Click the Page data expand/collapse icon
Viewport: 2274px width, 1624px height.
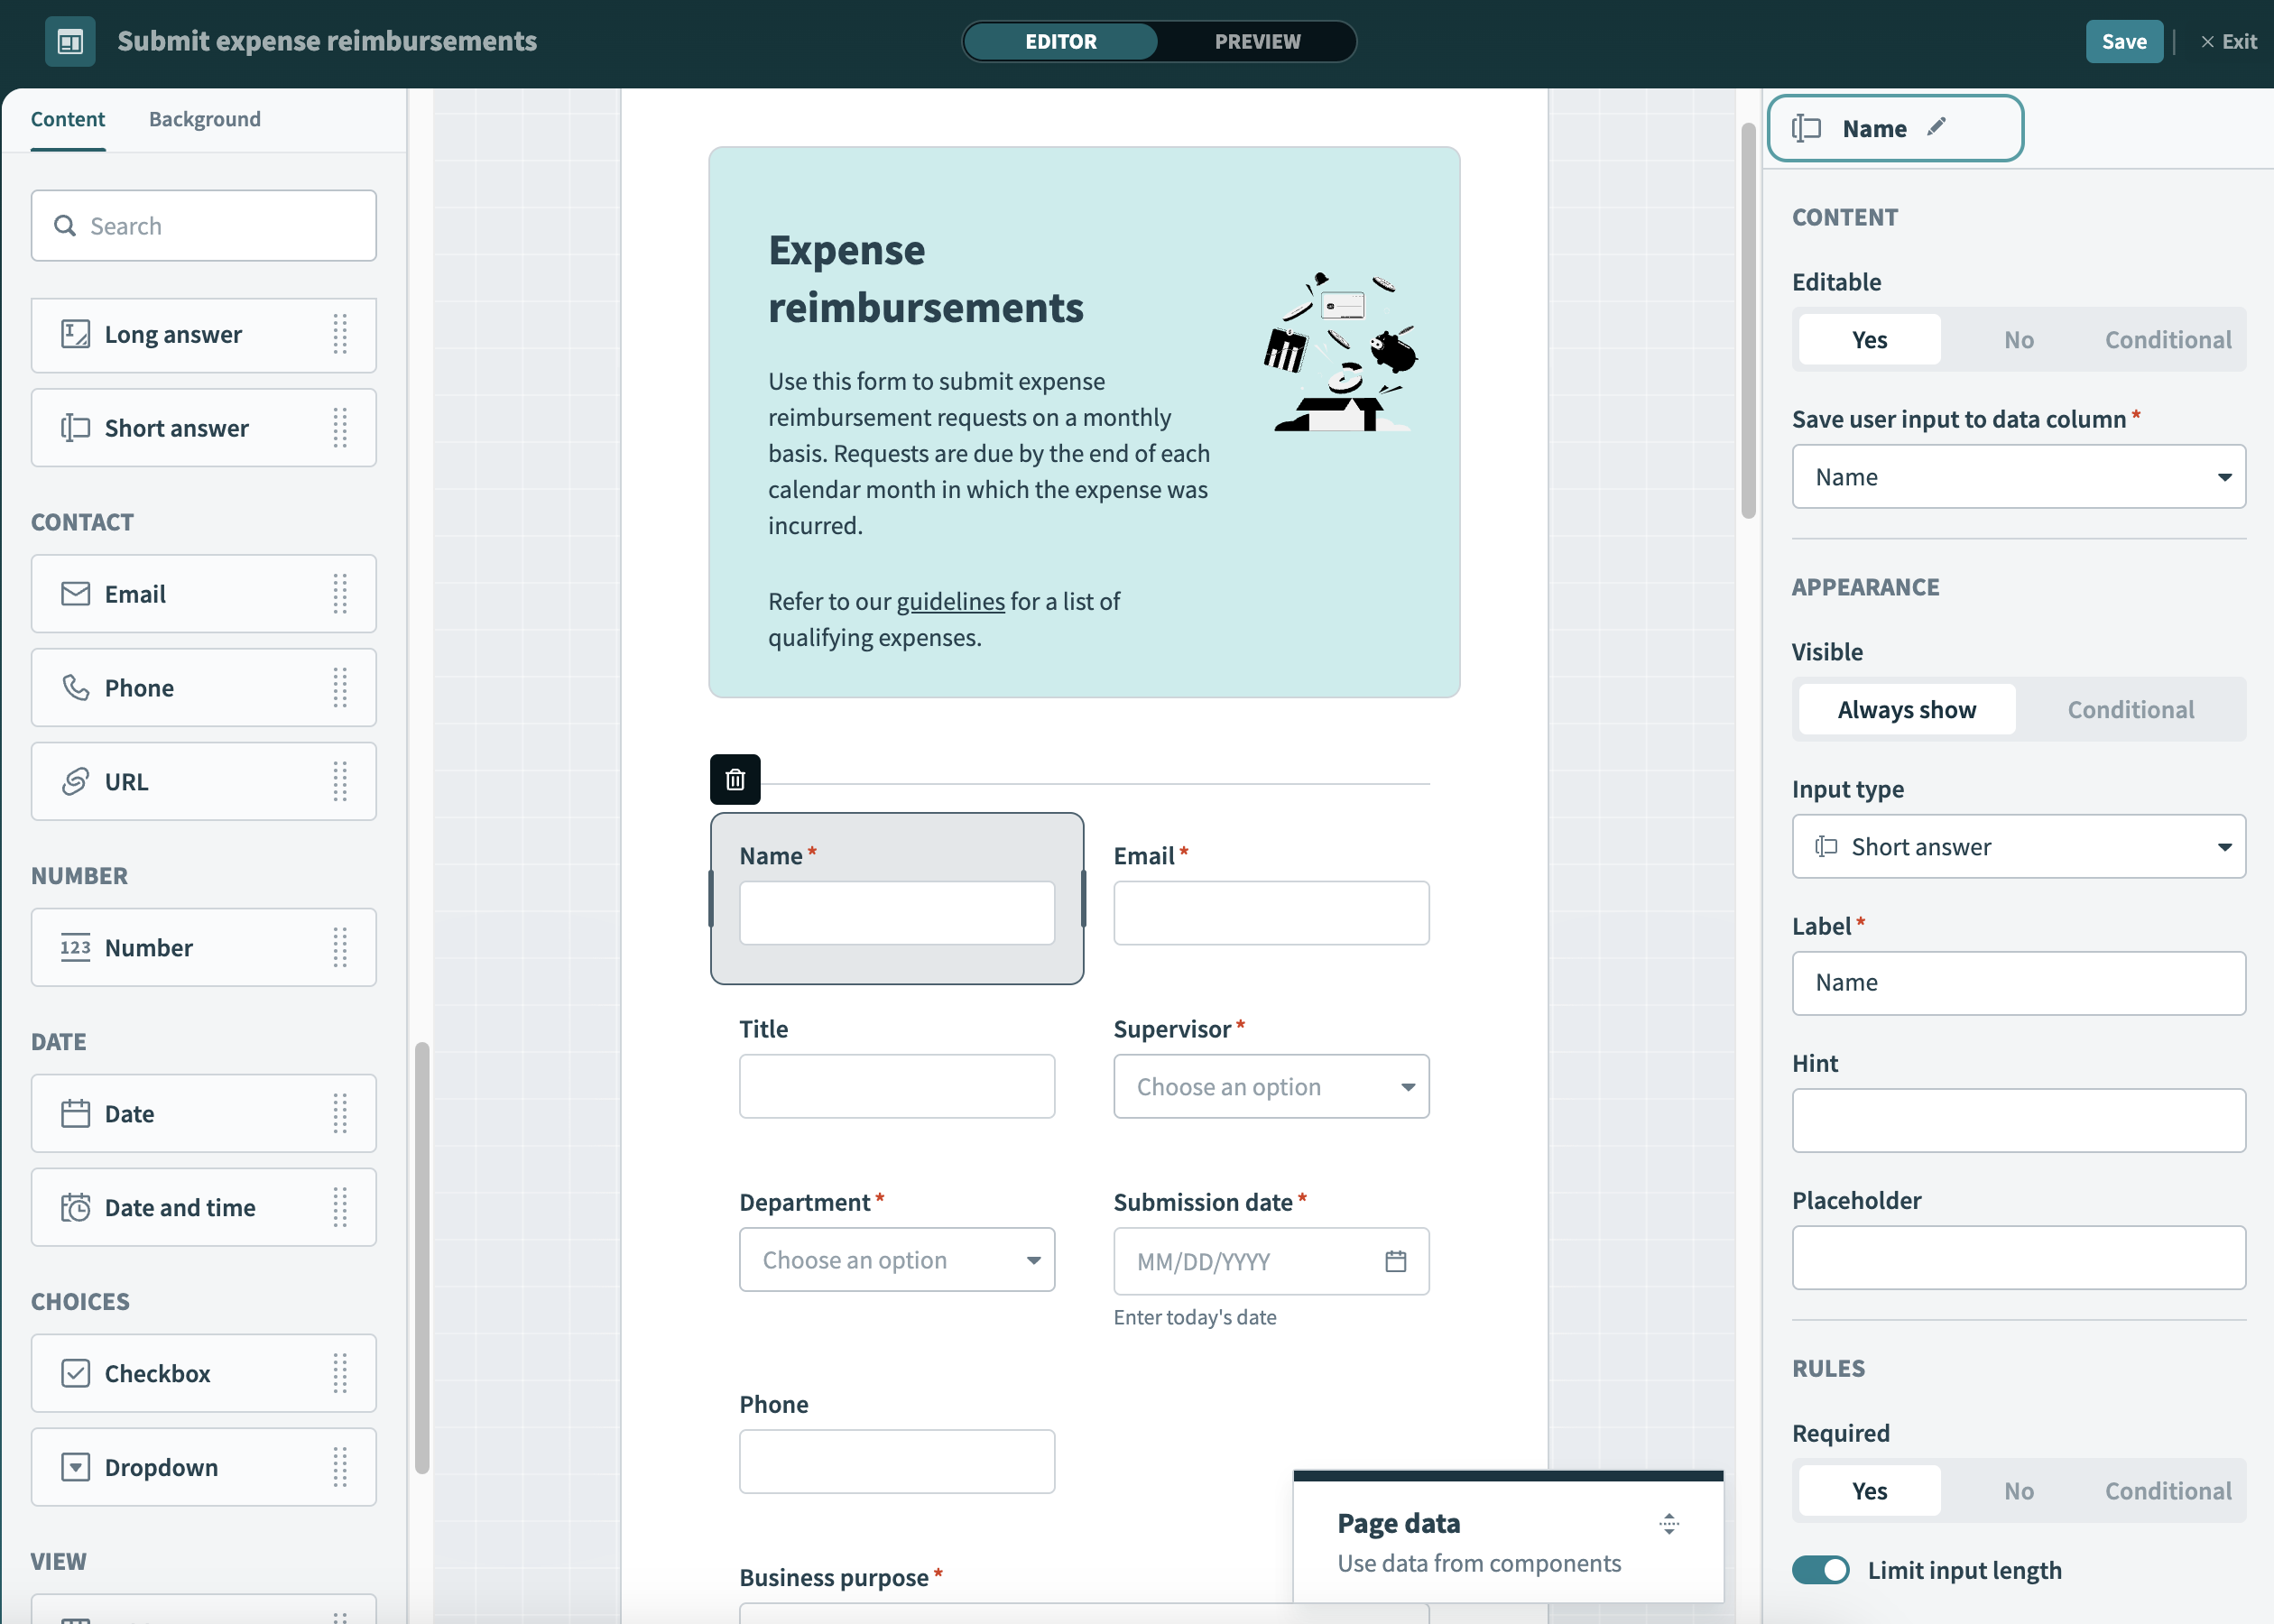pos(1668,1523)
